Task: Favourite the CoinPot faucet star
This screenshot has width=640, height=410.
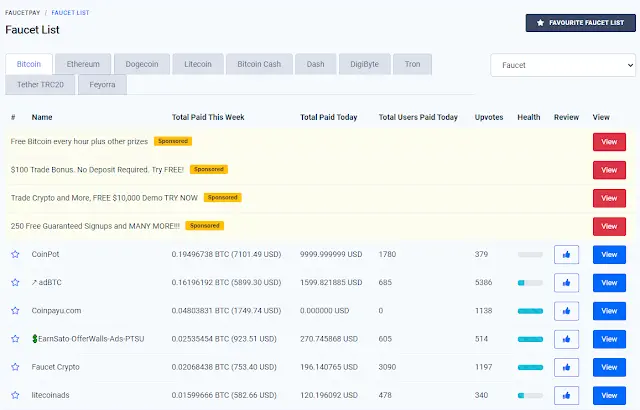Action: tap(15, 255)
